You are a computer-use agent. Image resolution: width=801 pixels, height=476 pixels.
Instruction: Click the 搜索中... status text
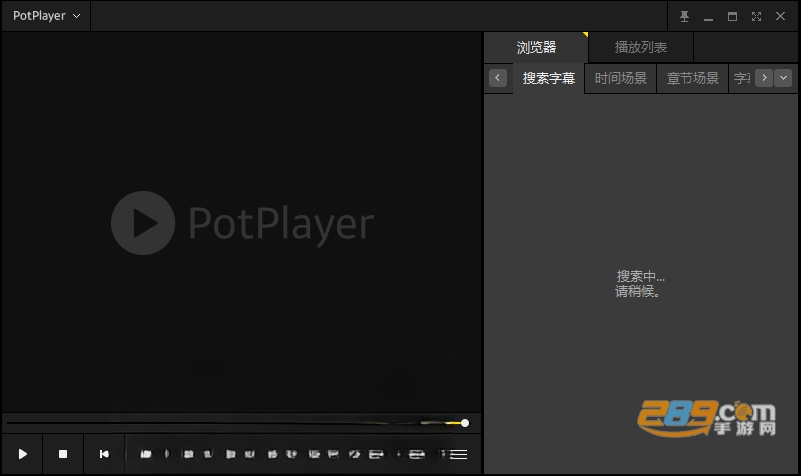[x=641, y=276]
